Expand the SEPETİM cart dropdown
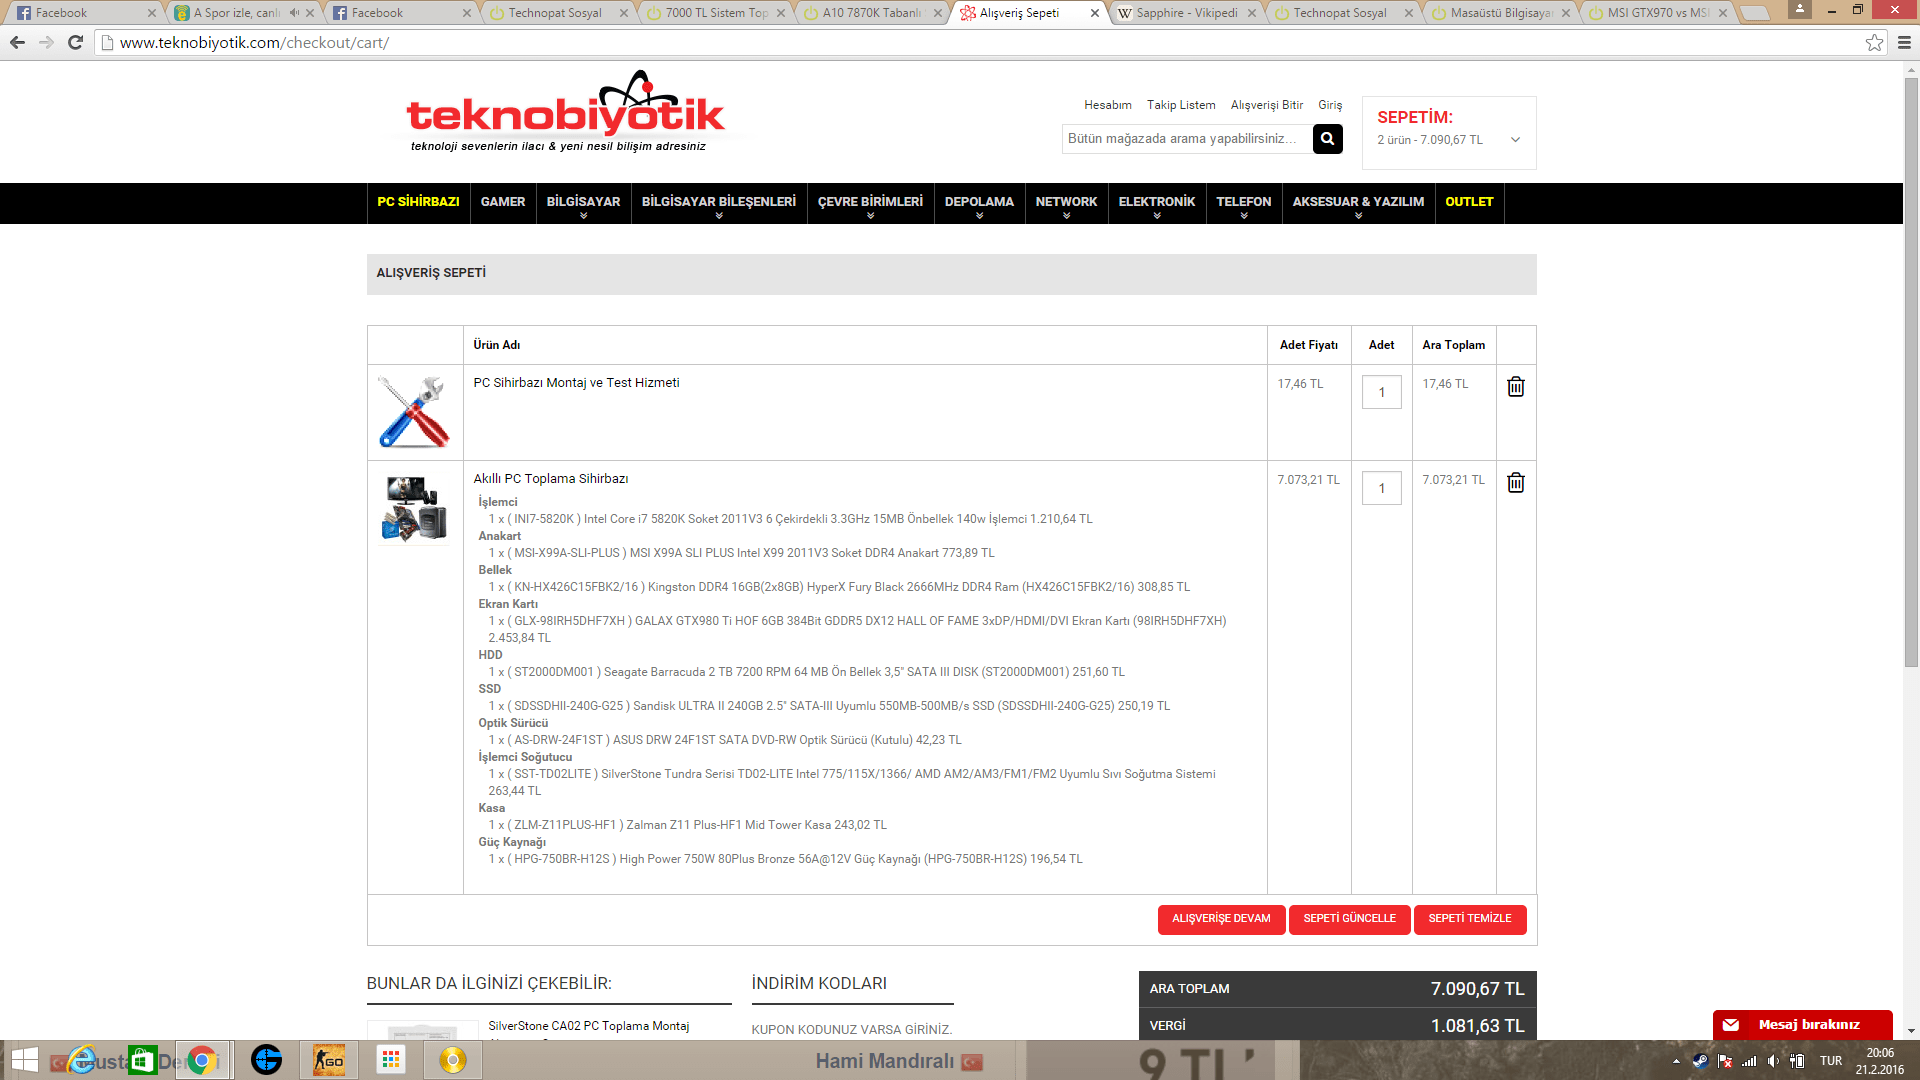1920x1080 pixels. coord(1515,140)
